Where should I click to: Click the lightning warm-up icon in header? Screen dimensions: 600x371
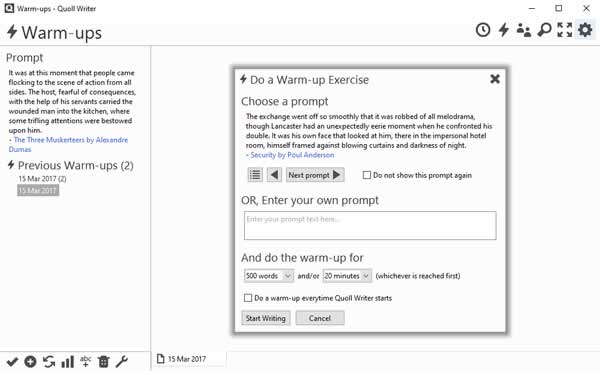pos(504,30)
